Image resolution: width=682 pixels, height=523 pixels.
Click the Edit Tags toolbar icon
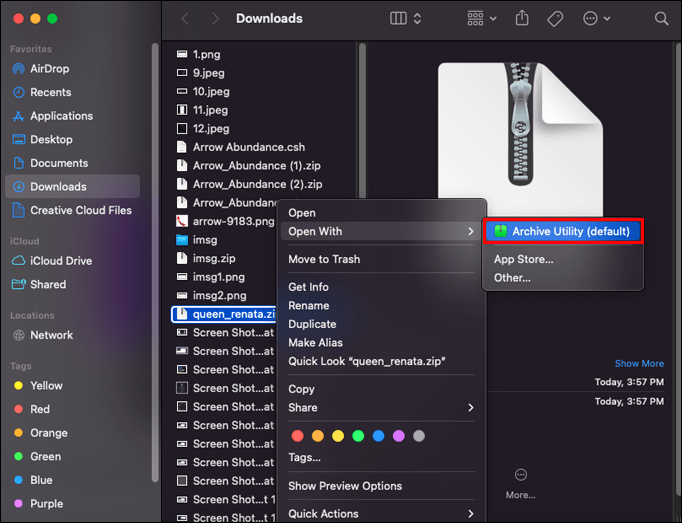click(556, 18)
